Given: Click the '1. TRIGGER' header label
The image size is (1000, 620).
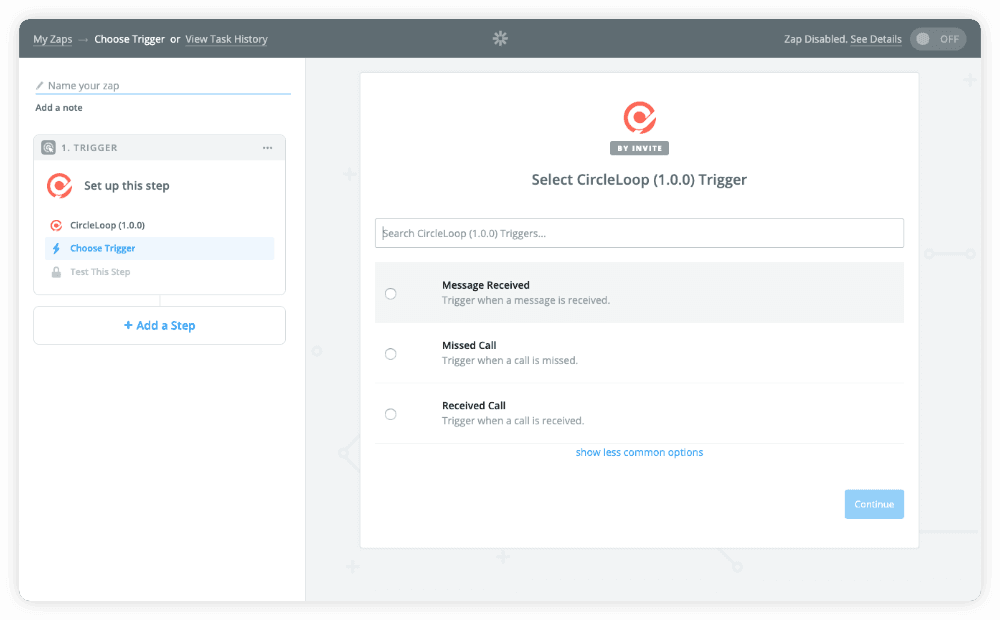Looking at the screenshot, I should (89, 148).
